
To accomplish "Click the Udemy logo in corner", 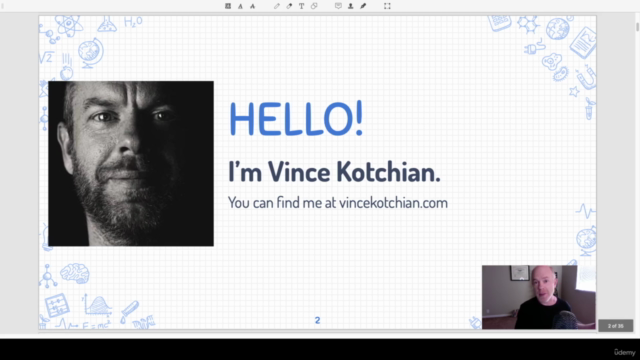I will pos(624,352).
